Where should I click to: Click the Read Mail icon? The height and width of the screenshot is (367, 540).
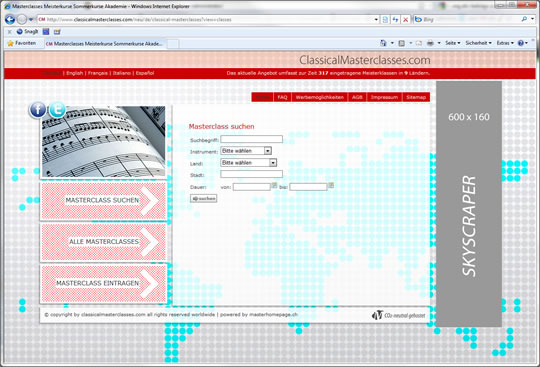coord(419,43)
